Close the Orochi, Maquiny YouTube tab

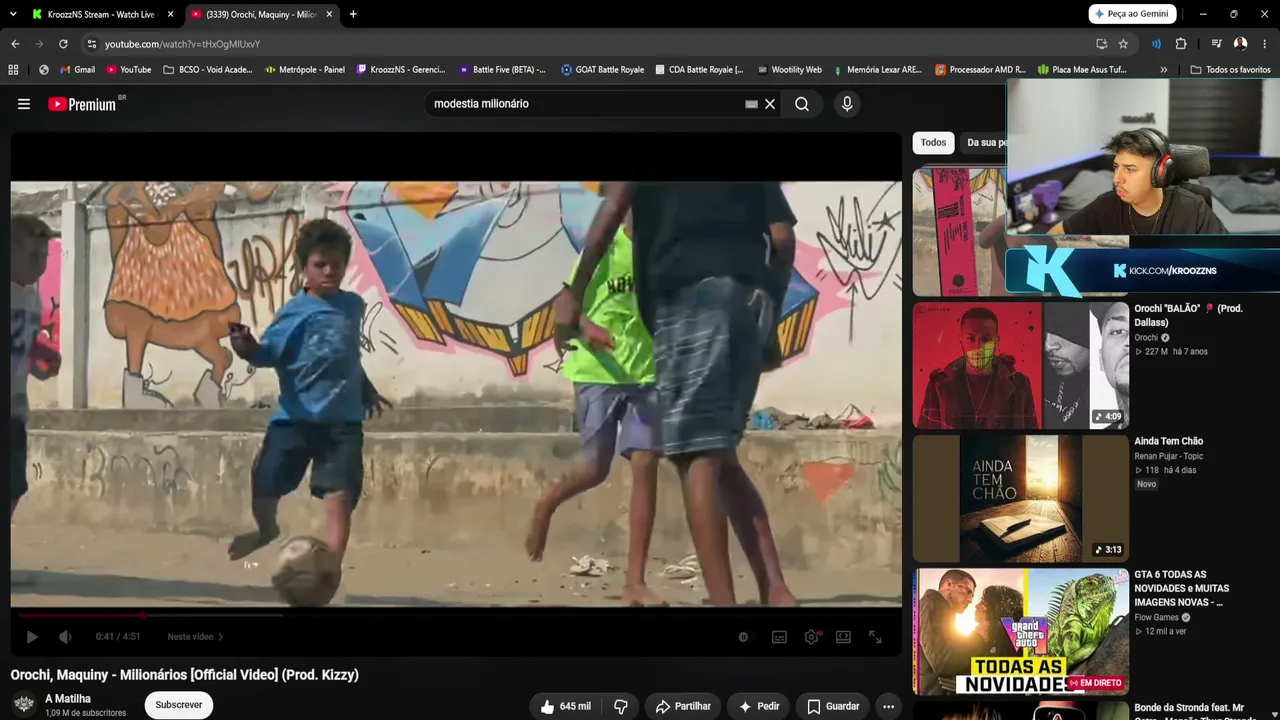pyautogui.click(x=329, y=14)
